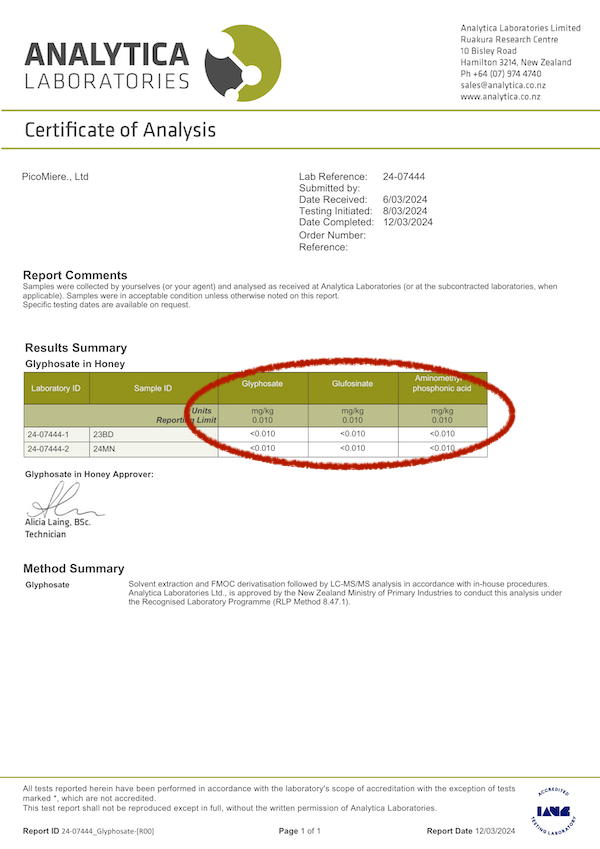Viewport: 600px width, 849px height.
Task: Select the 'Certificate of Analysis' heading
Action: pyautogui.click(x=120, y=130)
